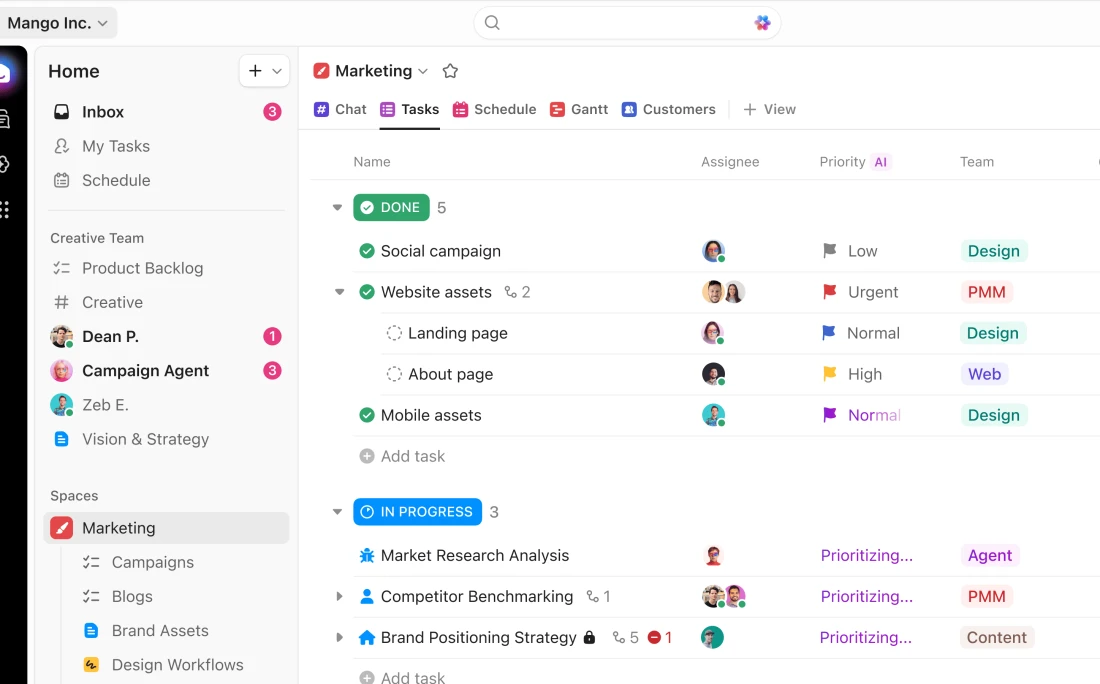Image resolution: width=1100 pixels, height=684 pixels.
Task: Expand the Competitor Benchmarking subtasks
Action: click(x=339, y=597)
